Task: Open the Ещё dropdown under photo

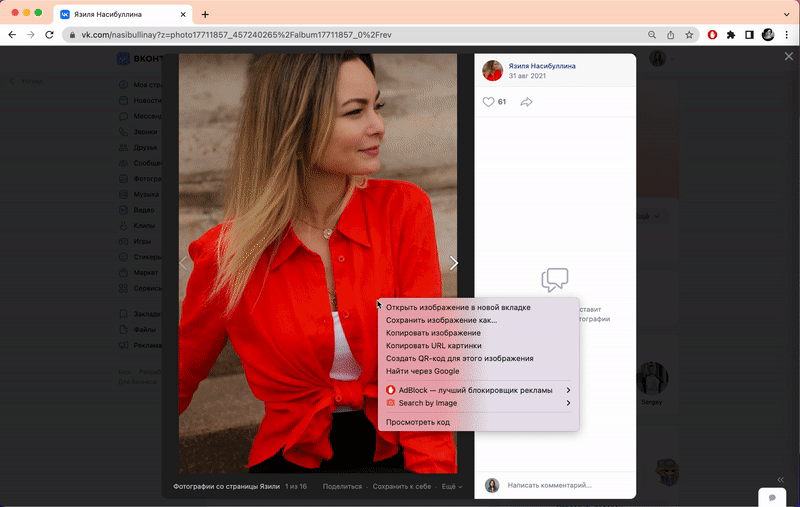Action: (452, 487)
